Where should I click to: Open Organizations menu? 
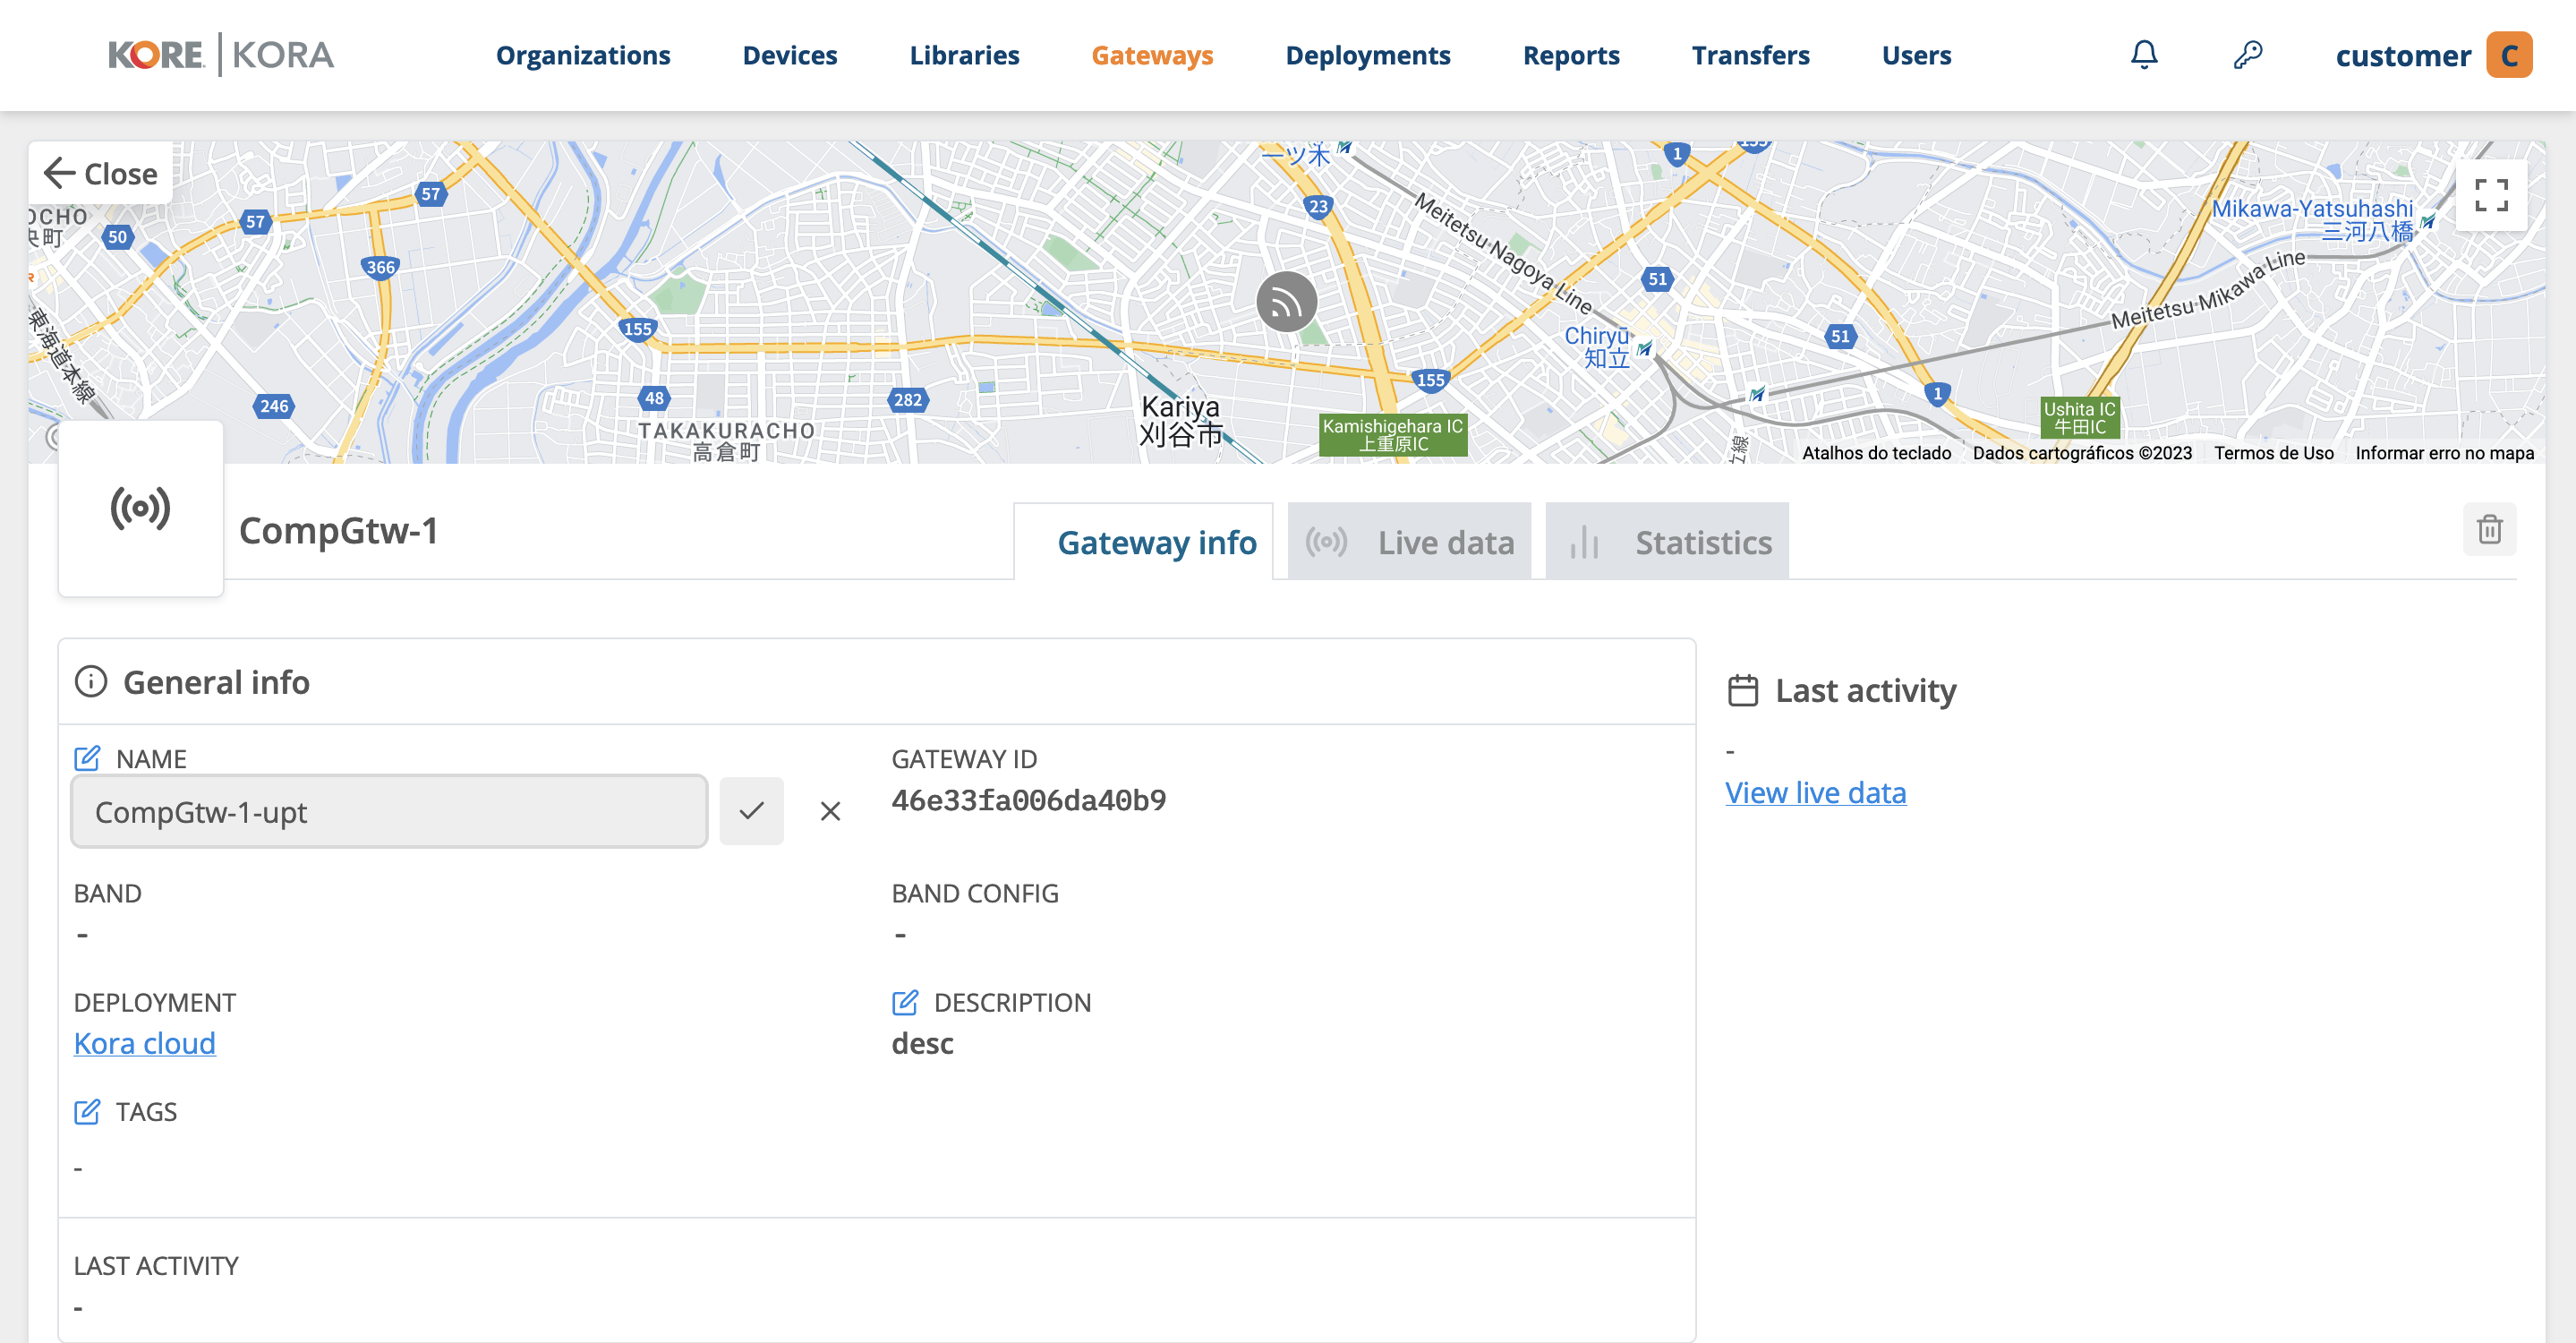click(583, 55)
